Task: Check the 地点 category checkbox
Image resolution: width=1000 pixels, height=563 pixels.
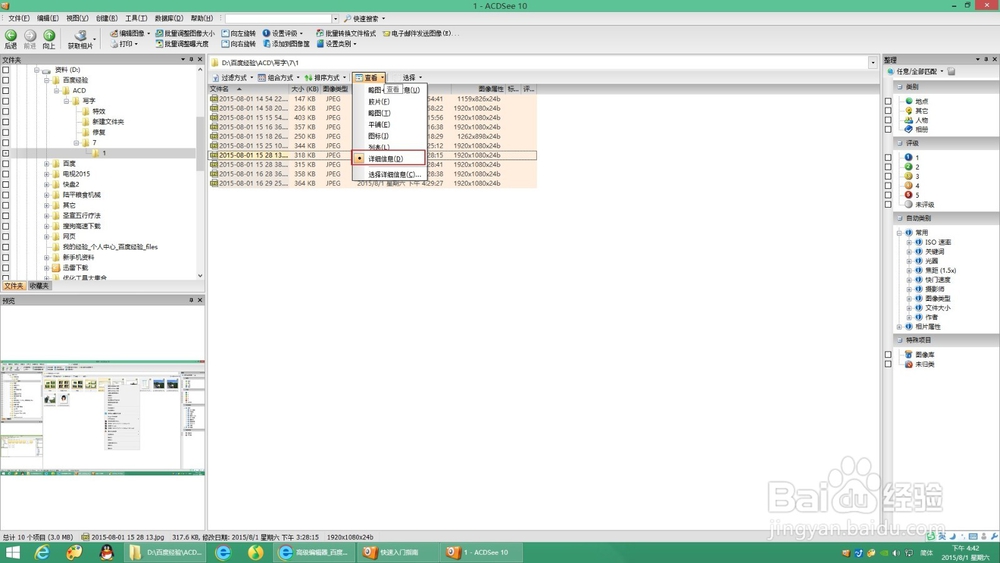Action: coord(888,101)
